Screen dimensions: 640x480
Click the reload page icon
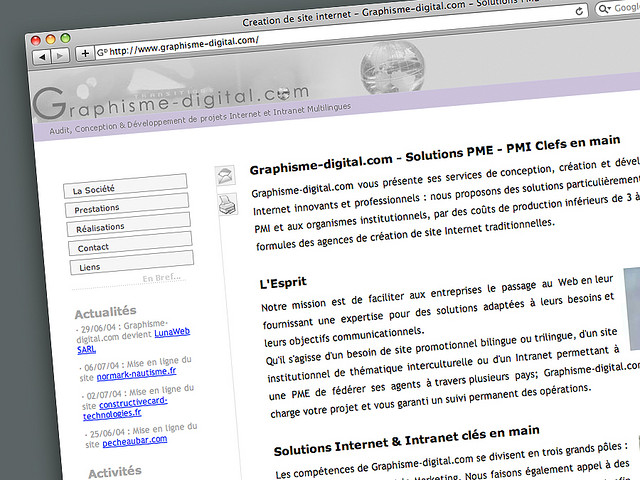click(x=579, y=11)
